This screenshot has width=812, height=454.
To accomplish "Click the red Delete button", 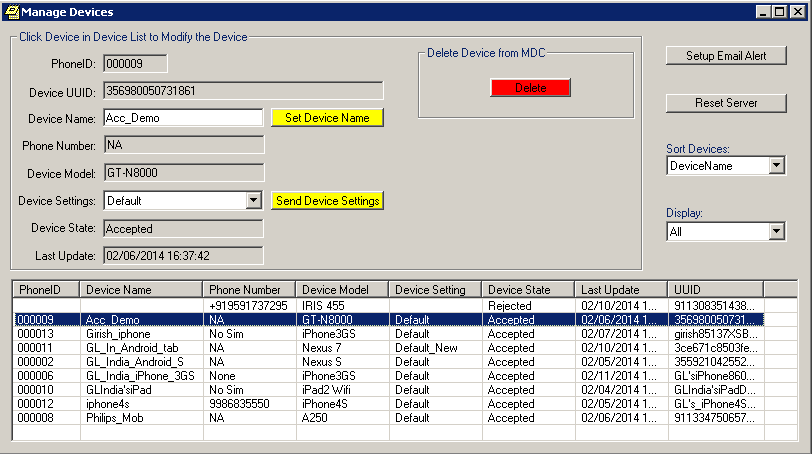I will click(530, 87).
